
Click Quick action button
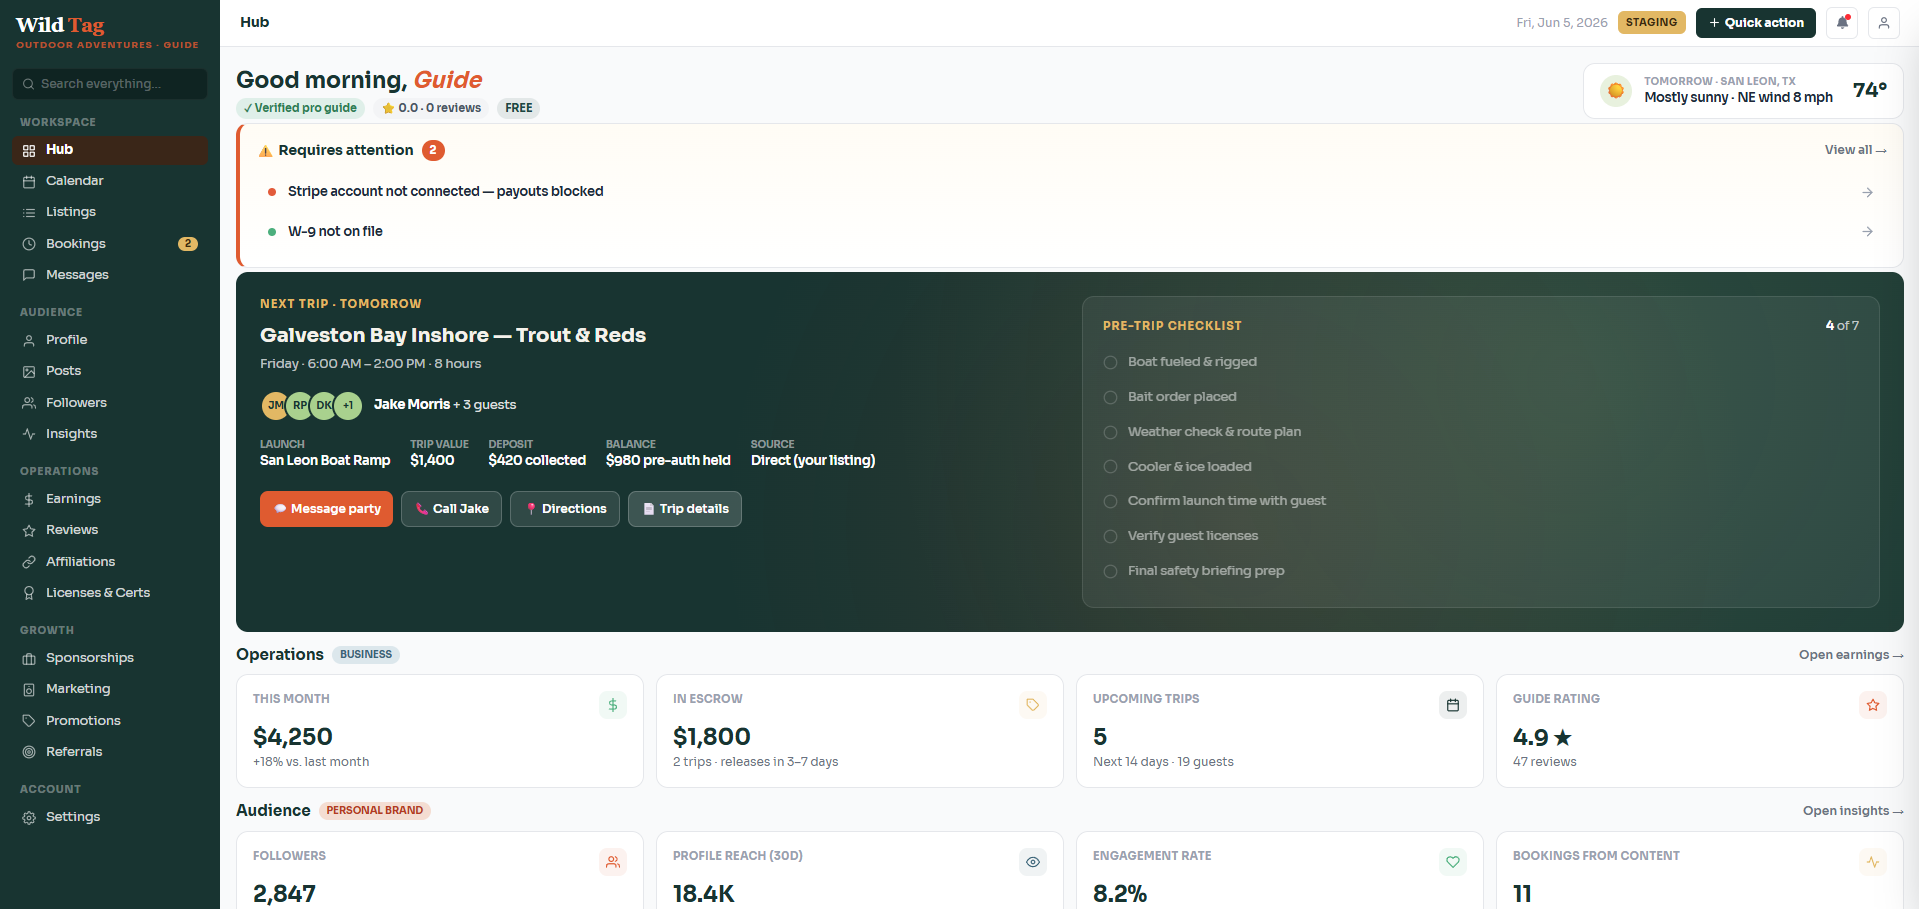[1755, 22]
